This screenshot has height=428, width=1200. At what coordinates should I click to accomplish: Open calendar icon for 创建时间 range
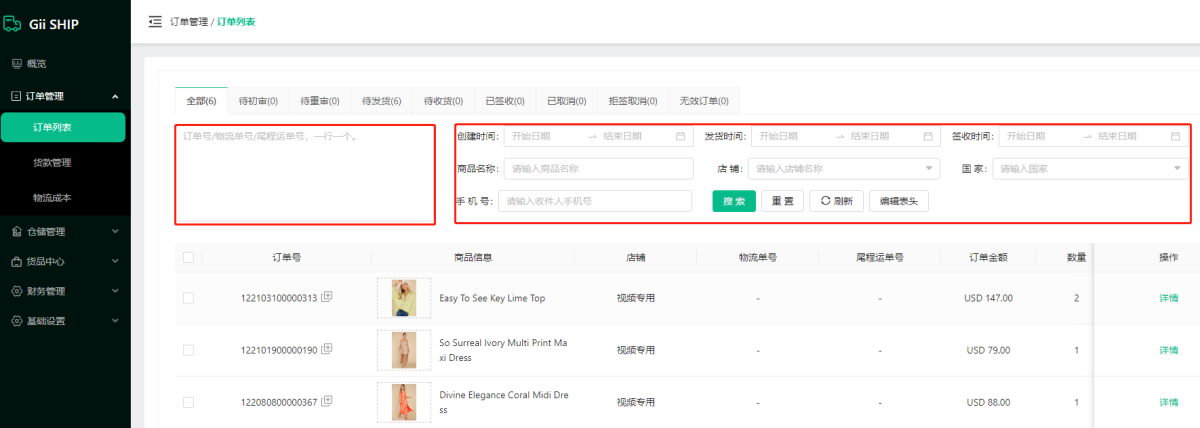click(681, 136)
